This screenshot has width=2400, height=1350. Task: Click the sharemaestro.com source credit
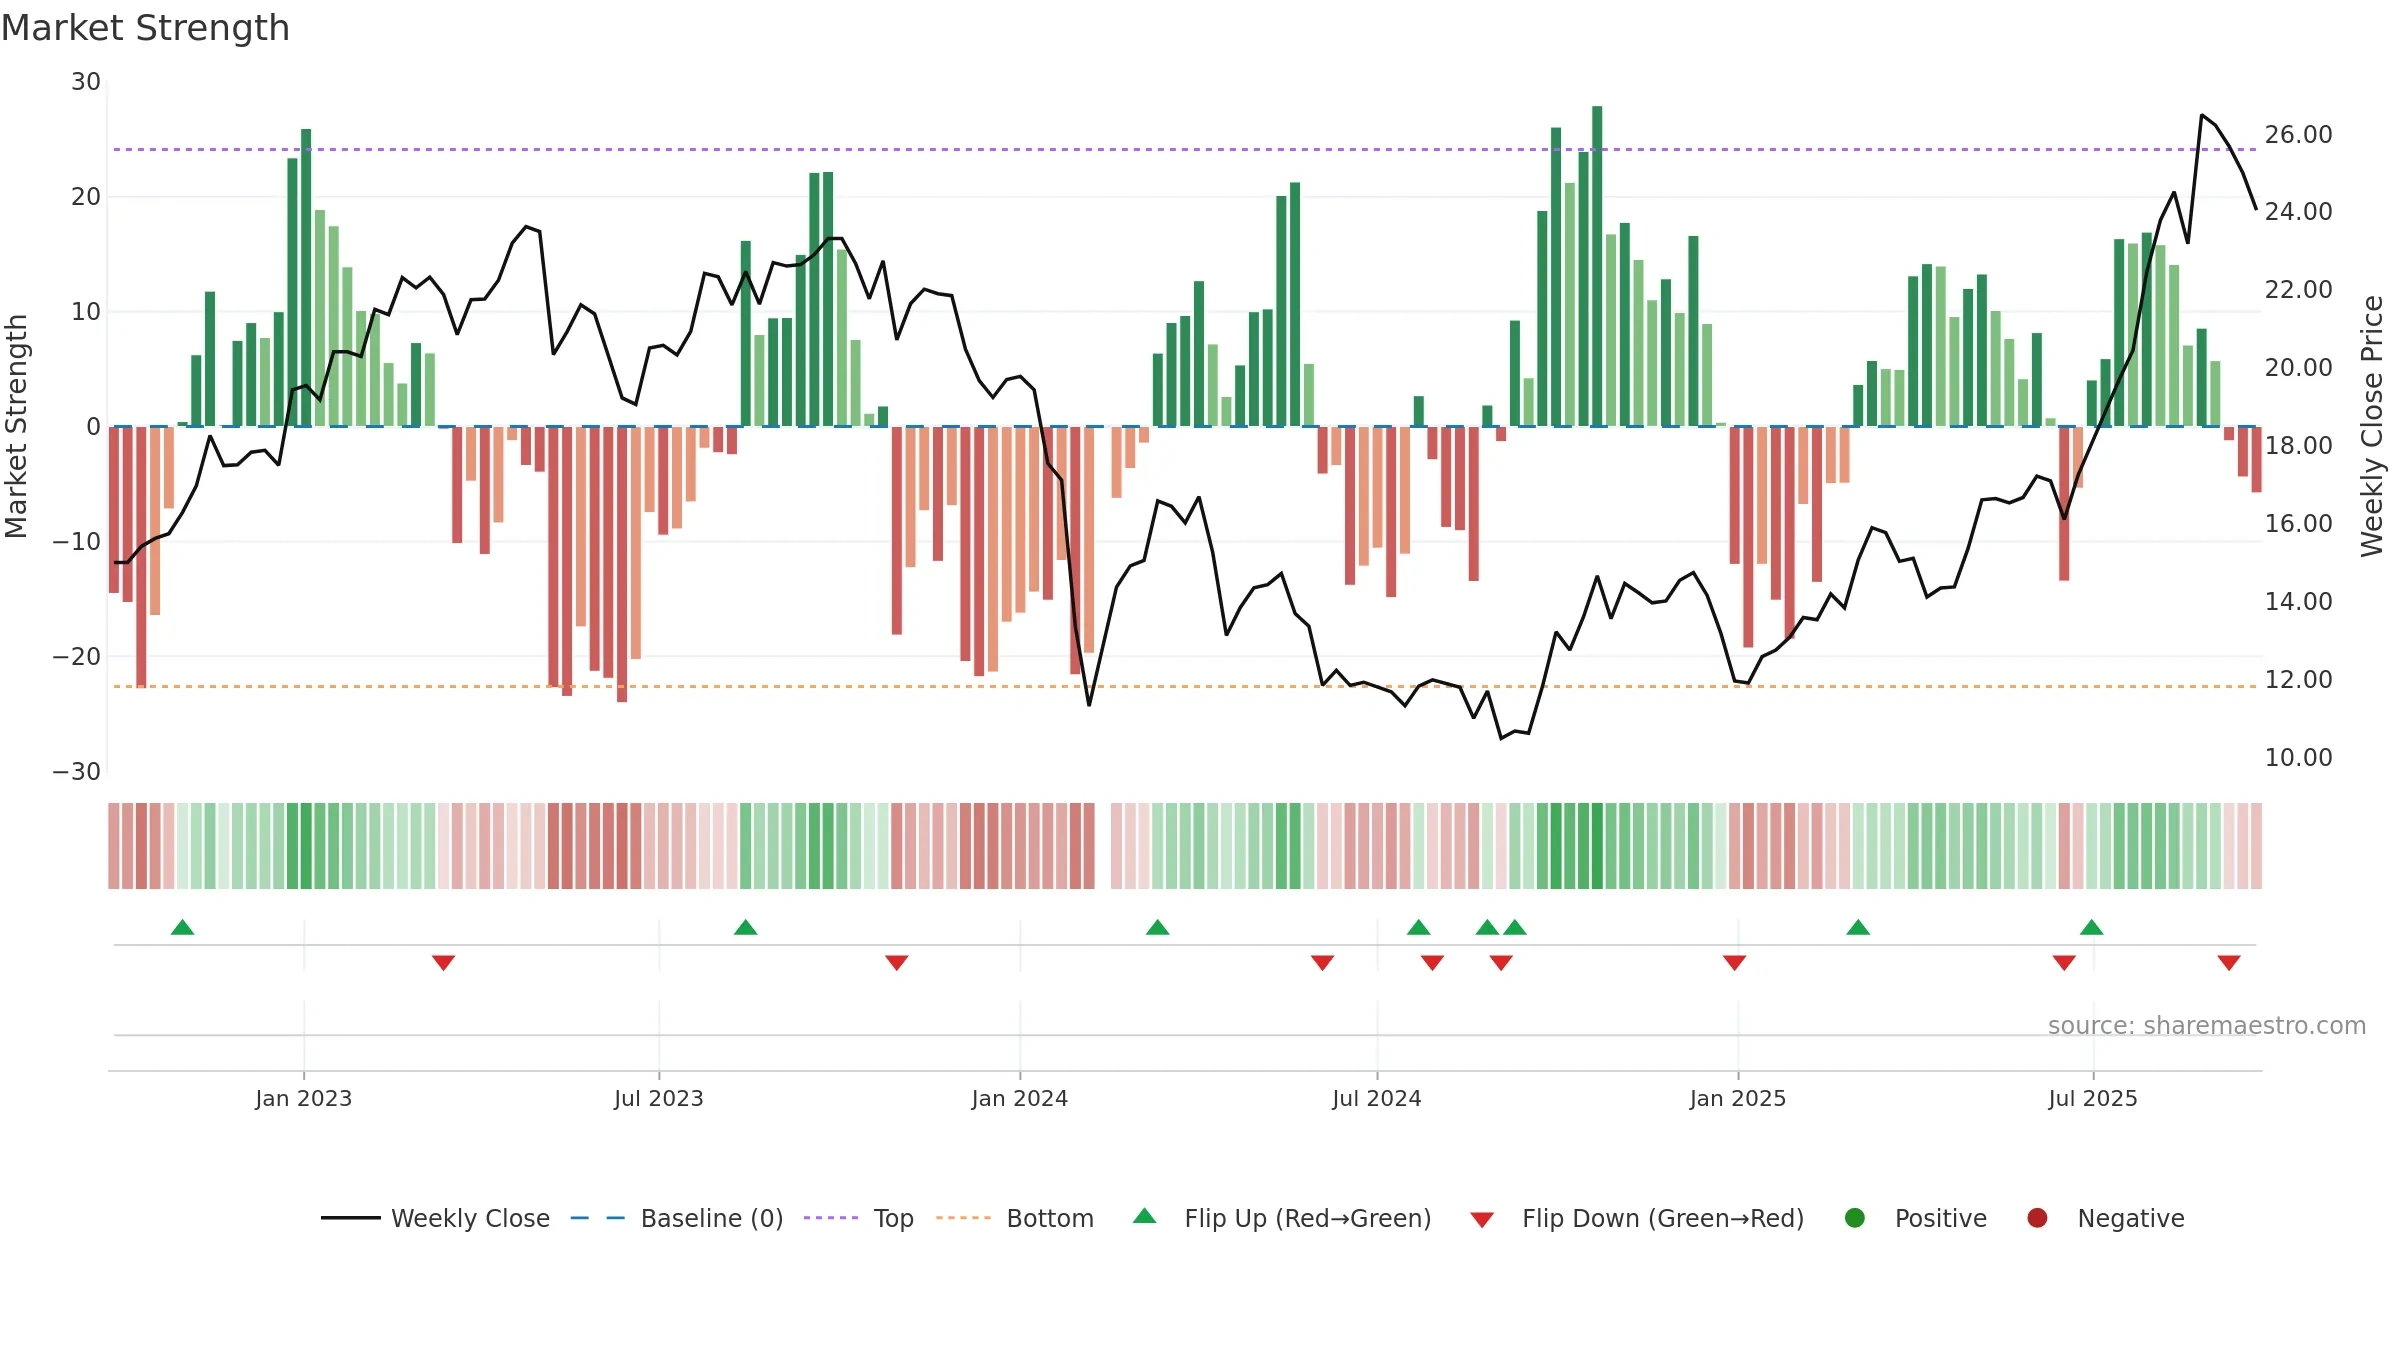2207,1026
